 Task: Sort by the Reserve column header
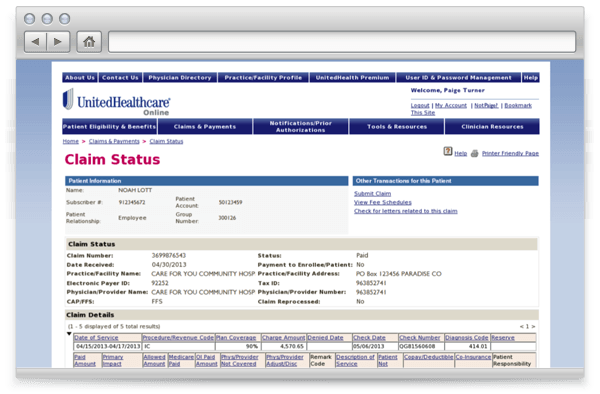(503, 338)
